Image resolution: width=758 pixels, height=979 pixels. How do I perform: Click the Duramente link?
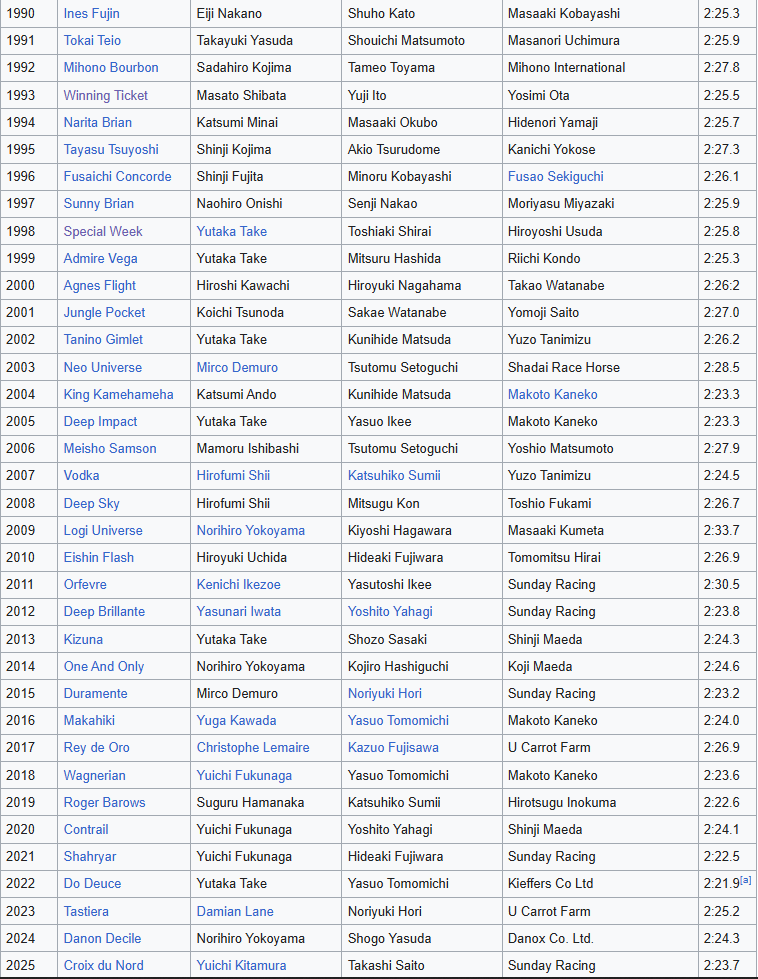coord(96,693)
